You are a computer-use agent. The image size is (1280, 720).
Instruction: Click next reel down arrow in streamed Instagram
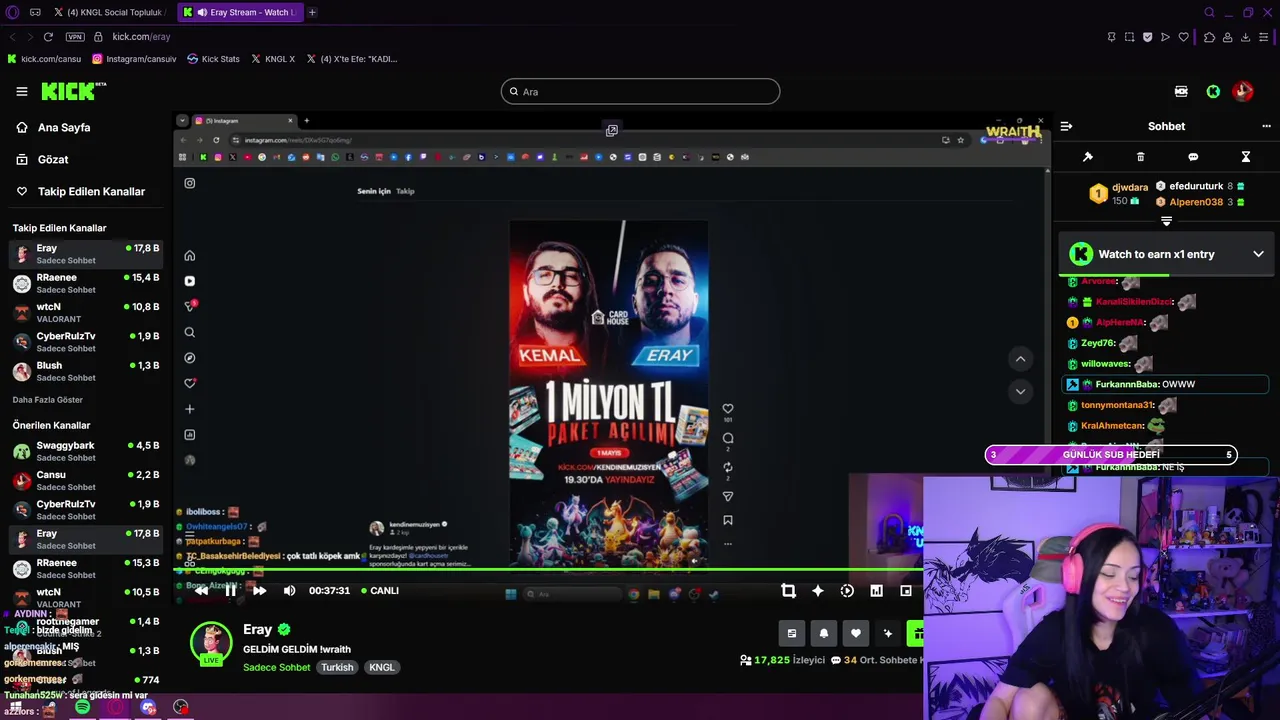point(1020,391)
